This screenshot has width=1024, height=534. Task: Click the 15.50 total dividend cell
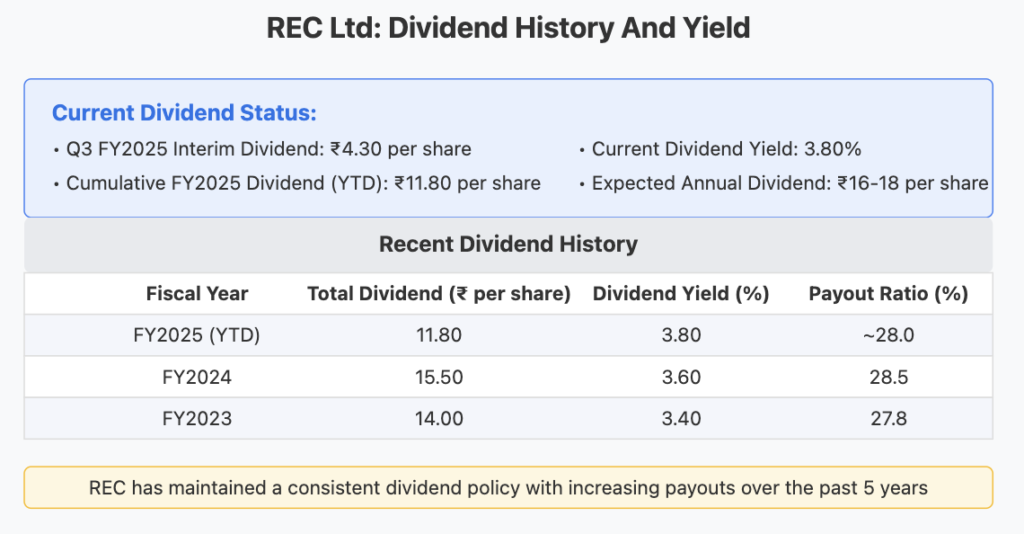coord(439,377)
